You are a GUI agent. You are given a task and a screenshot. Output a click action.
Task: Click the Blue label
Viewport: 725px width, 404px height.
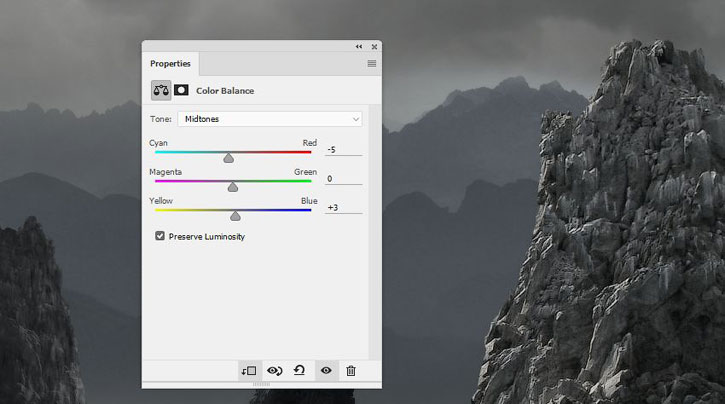coord(309,201)
